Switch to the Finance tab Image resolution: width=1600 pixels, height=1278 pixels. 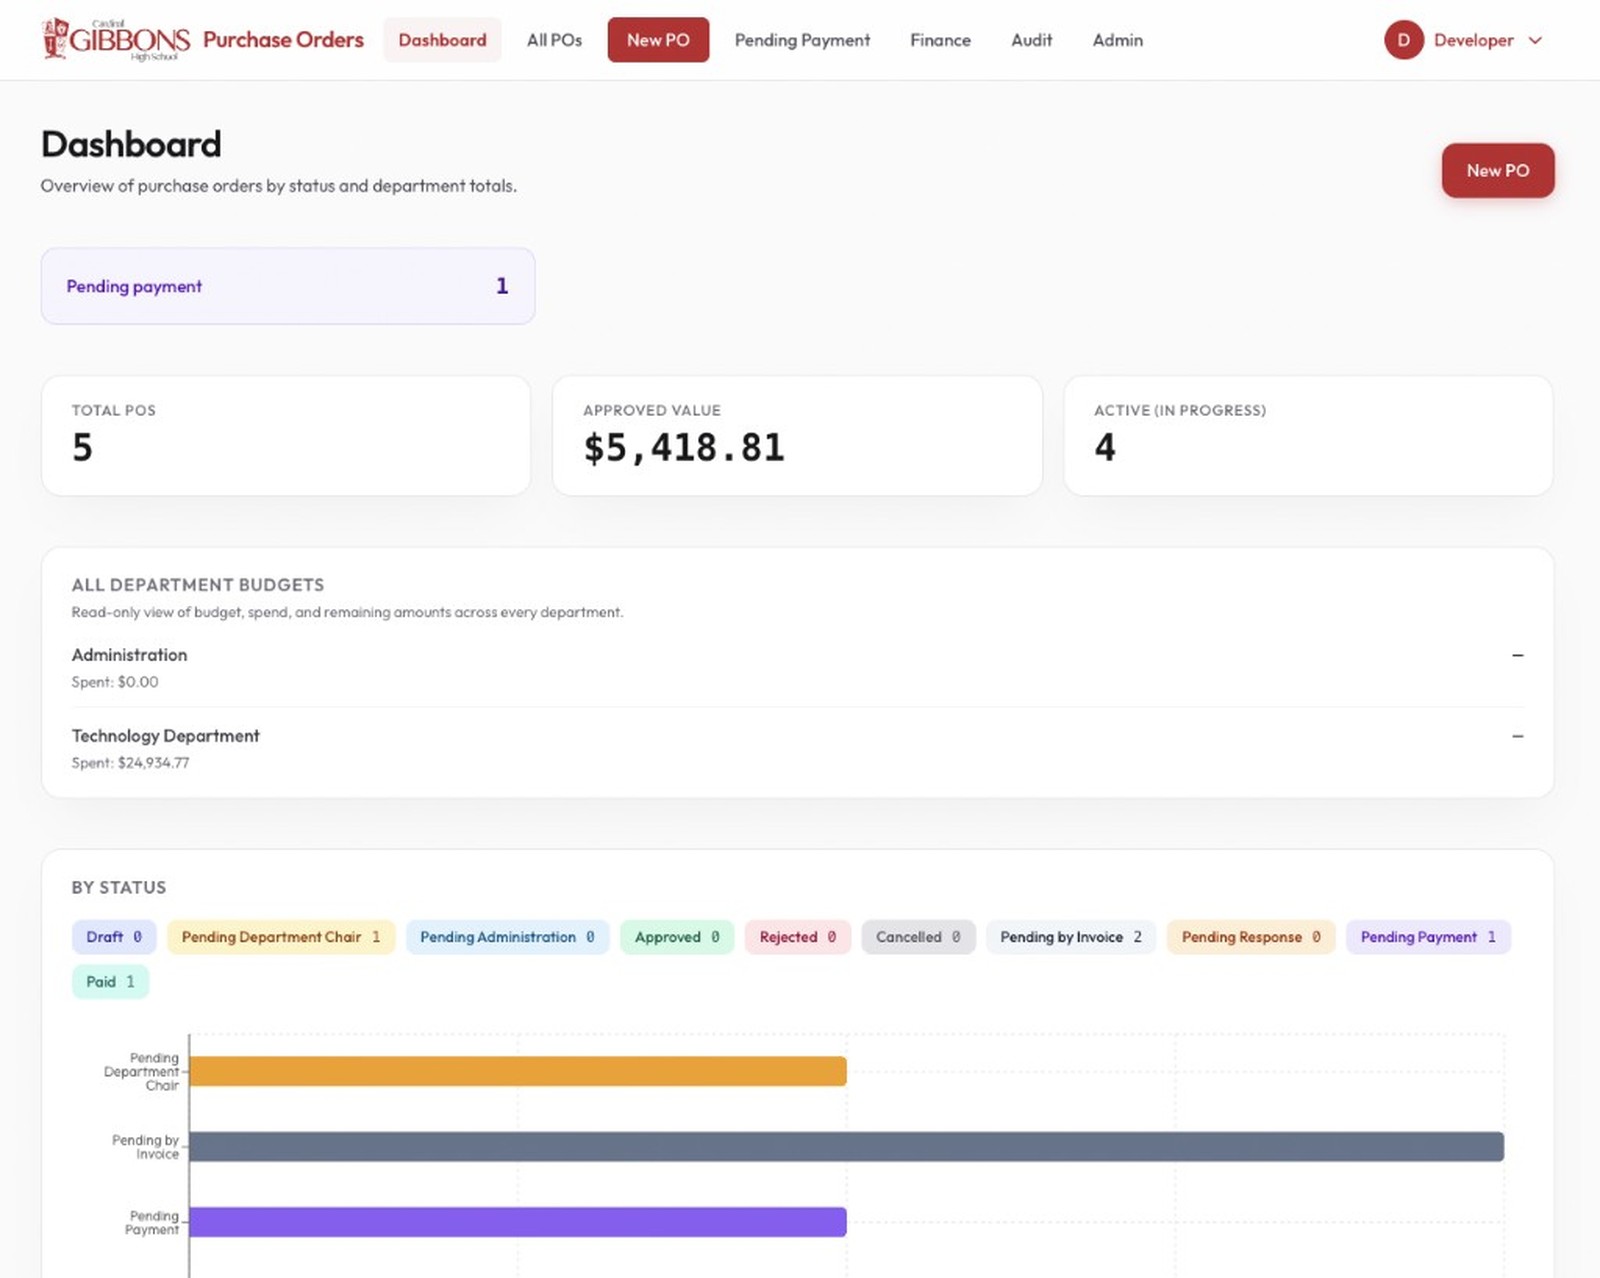click(x=940, y=40)
